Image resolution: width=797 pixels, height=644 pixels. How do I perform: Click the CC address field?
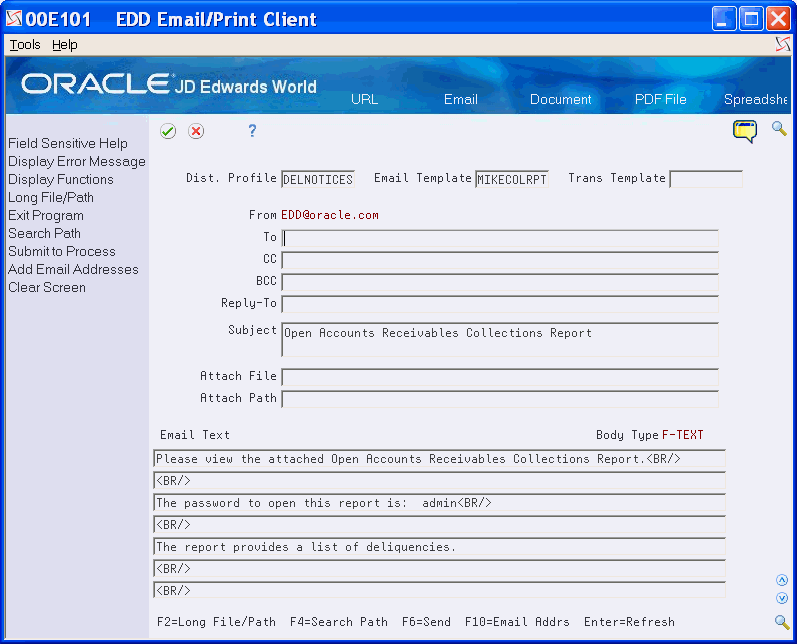pyautogui.click(x=500, y=260)
